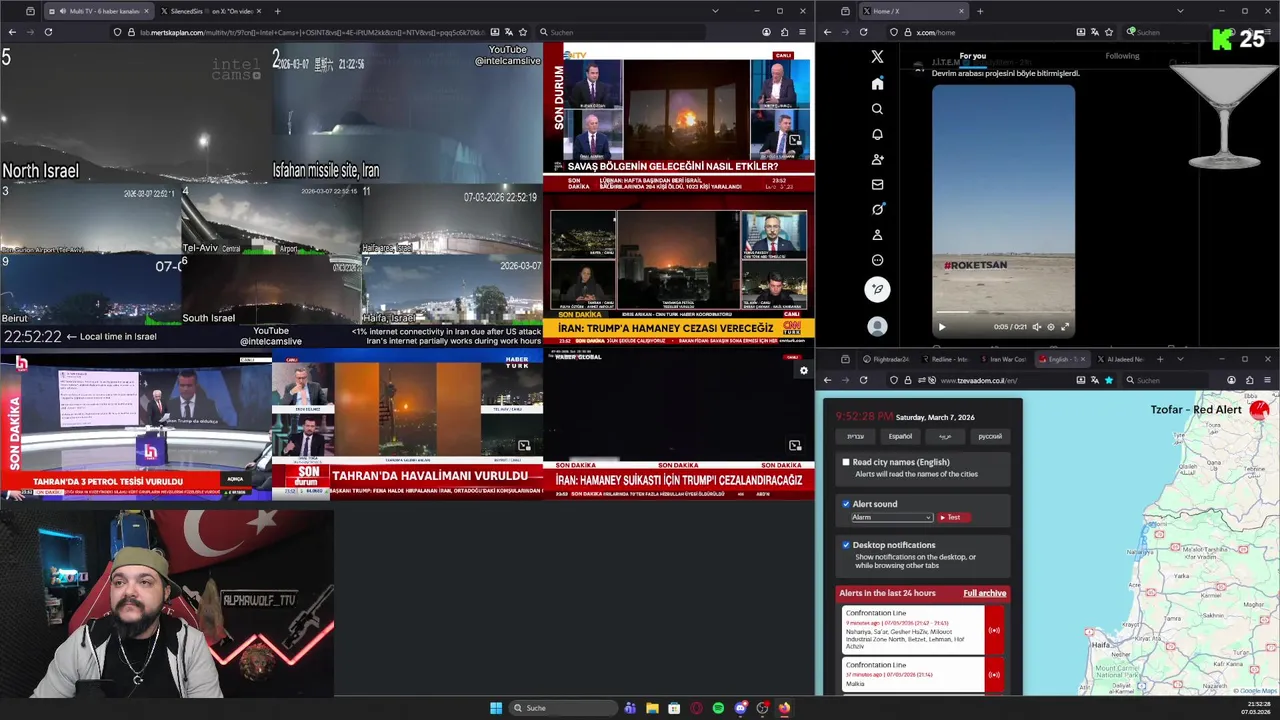Open Firefox from the taskbar

[784, 708]
